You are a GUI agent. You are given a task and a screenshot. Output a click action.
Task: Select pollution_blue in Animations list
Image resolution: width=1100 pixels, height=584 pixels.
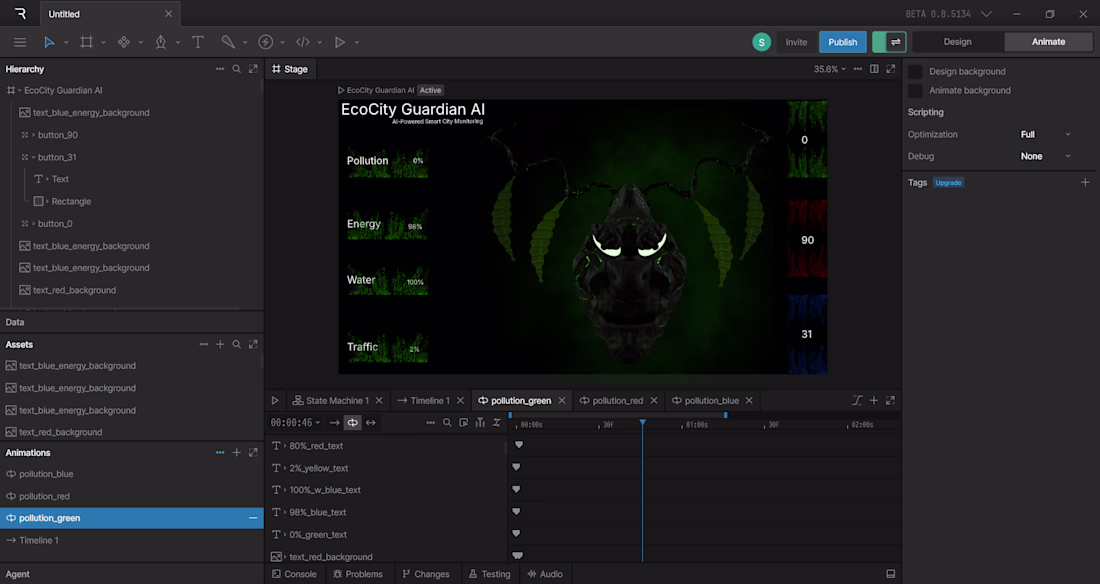tap(132, 474)
